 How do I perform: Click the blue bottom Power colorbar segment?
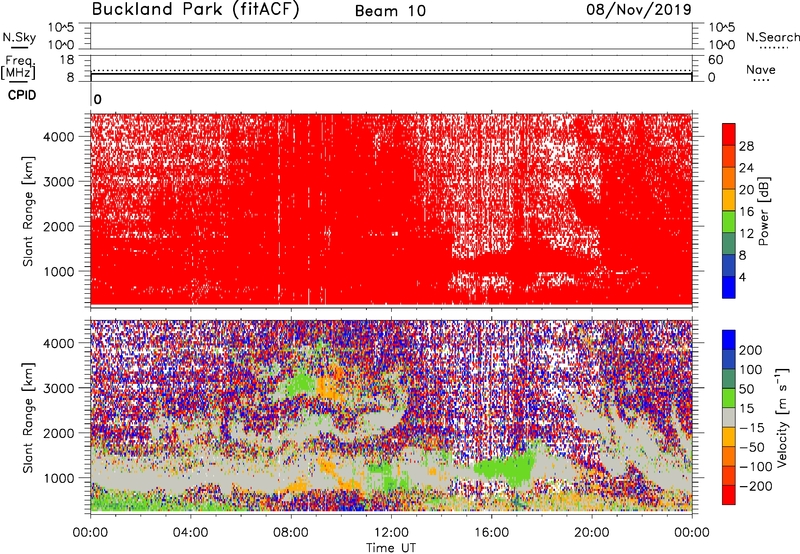(729, 287)
